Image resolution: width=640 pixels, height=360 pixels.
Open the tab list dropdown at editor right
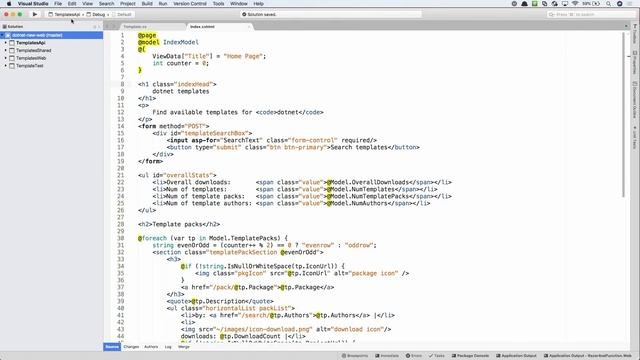tap(626, 27)
